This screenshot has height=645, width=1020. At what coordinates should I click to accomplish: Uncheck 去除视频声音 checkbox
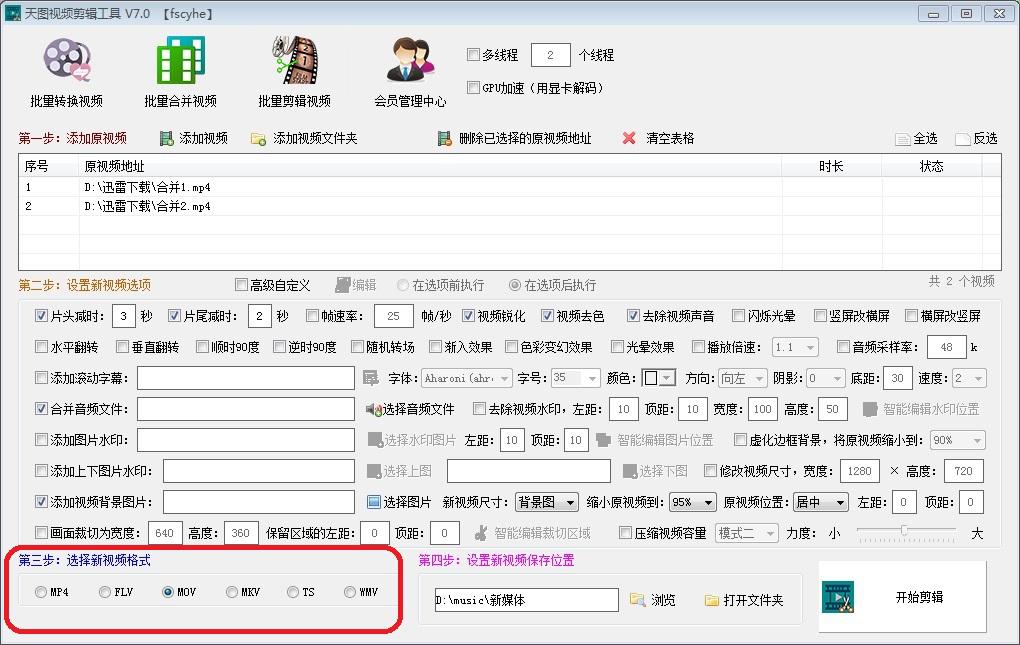tap(633, 316)
